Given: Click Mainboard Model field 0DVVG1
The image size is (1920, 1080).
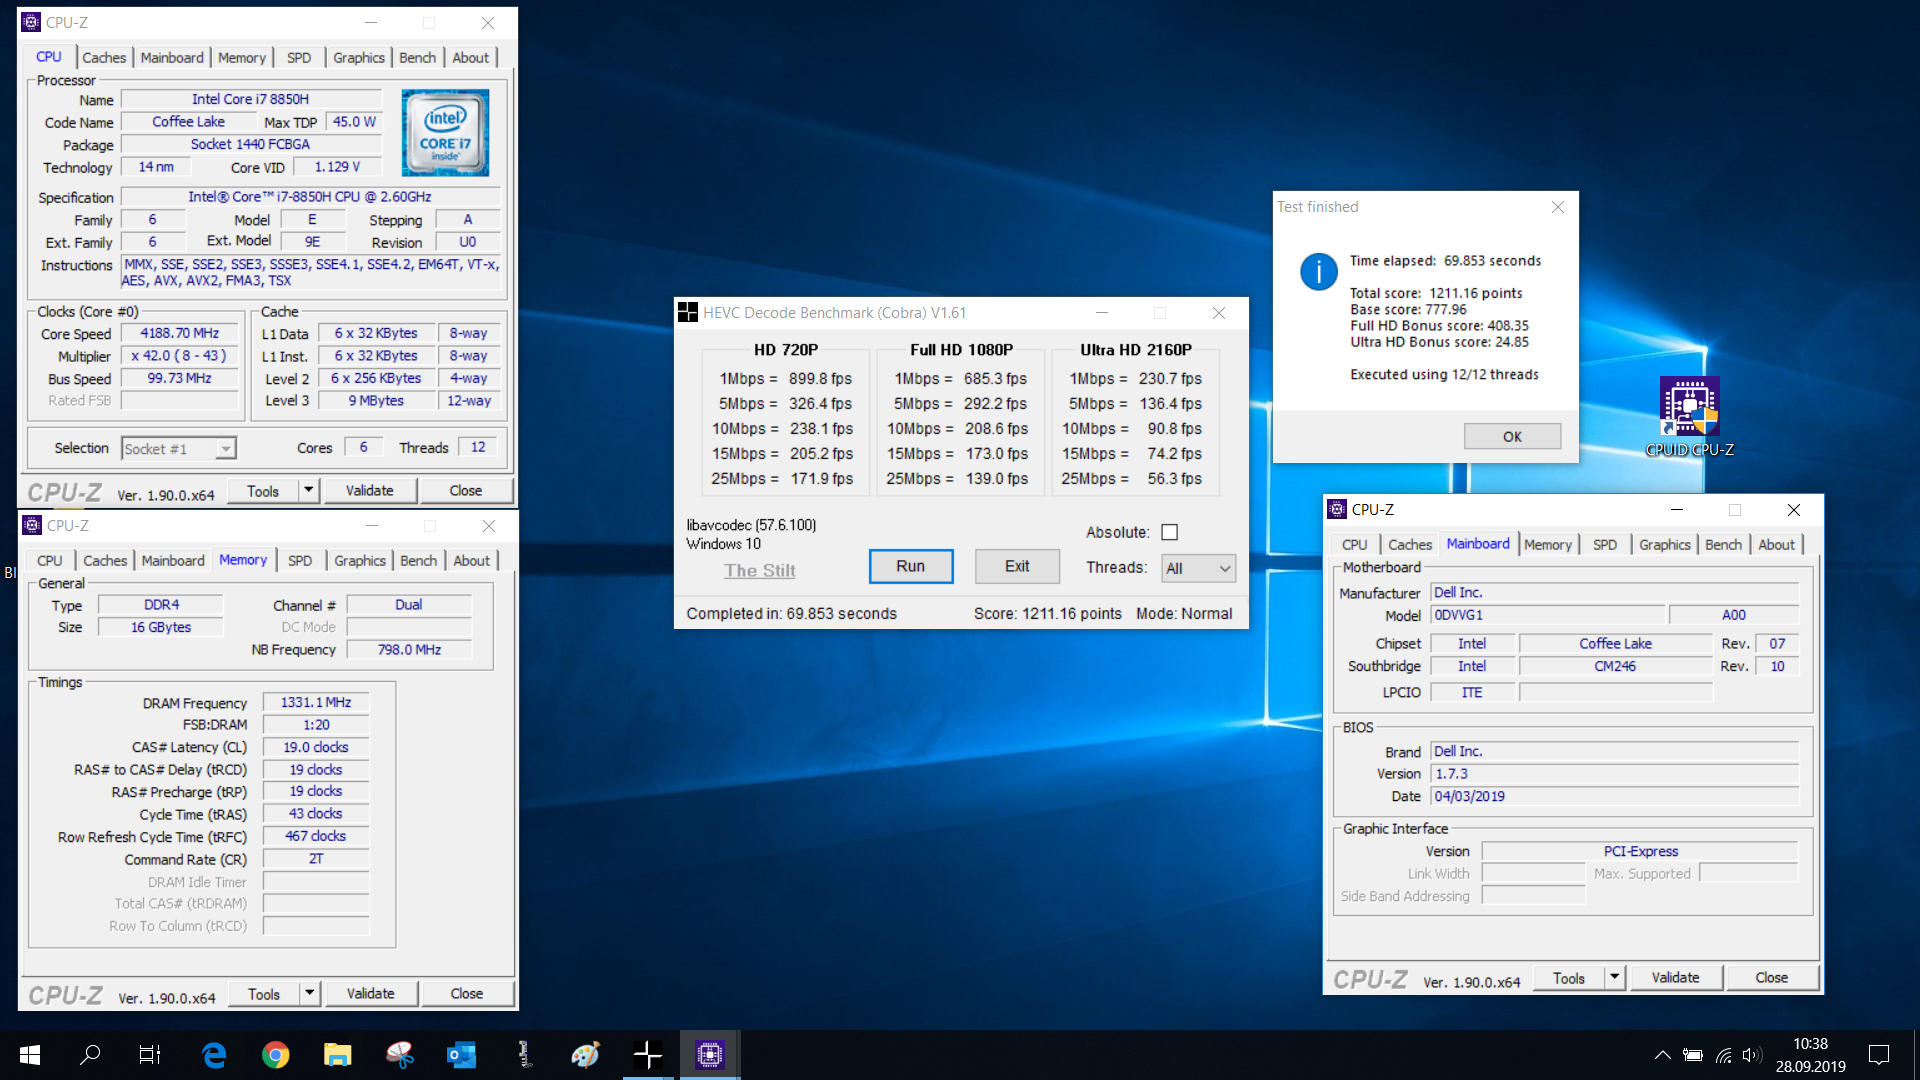Looking at the screenshot, I should 1548,615.
